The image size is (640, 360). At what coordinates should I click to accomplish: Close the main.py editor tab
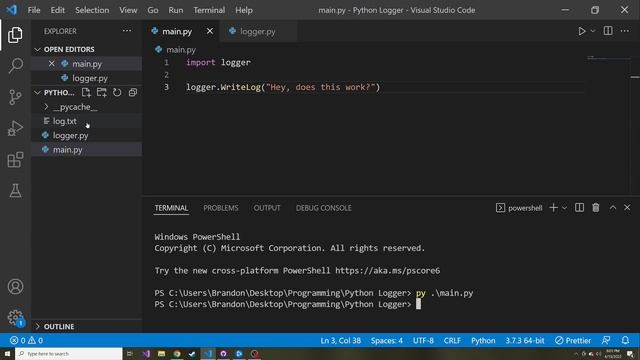pos(210,31)
